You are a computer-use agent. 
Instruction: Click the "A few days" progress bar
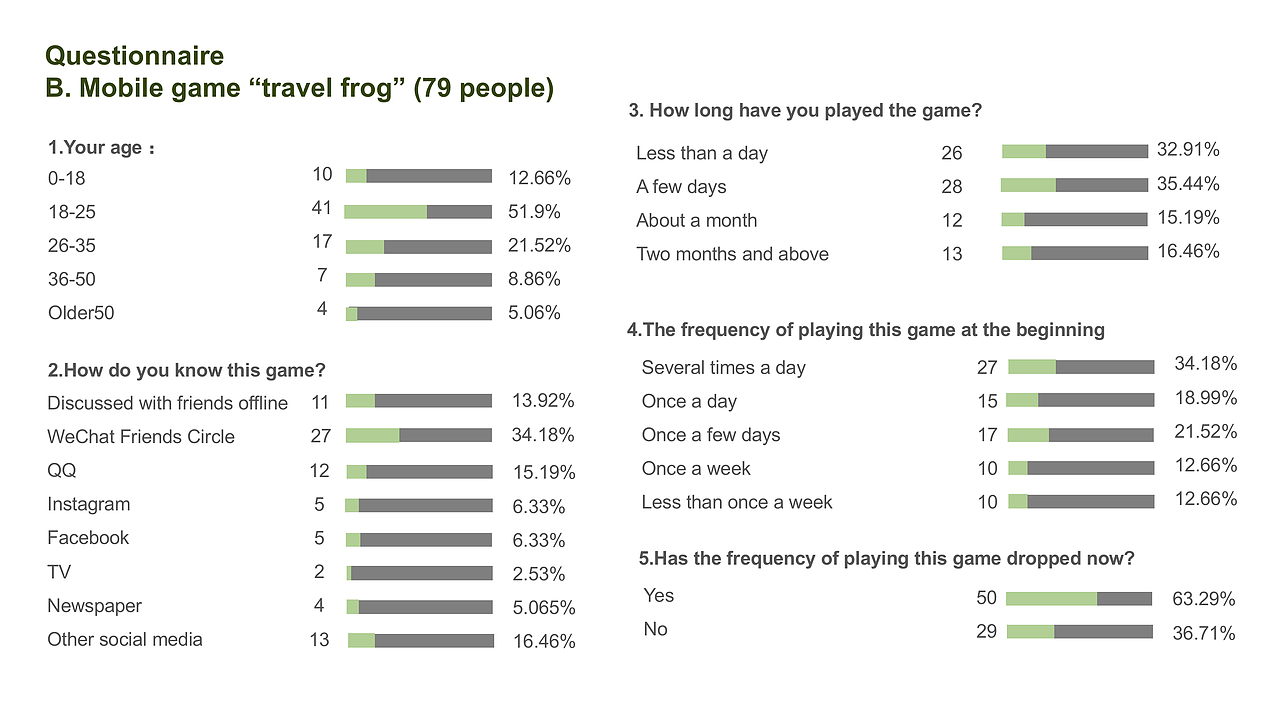click(x=1074, y=185)
